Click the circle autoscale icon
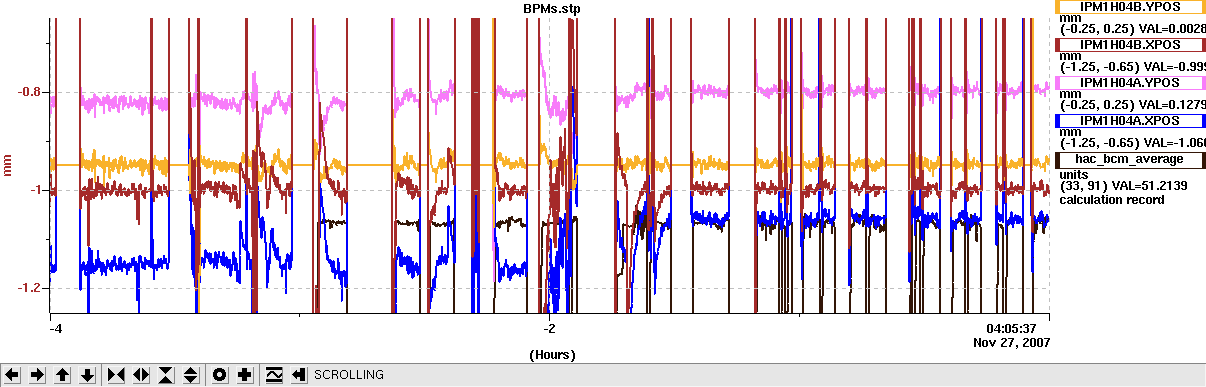The width and height of the screenshot is (1206, 387). [x=220, y=375]
